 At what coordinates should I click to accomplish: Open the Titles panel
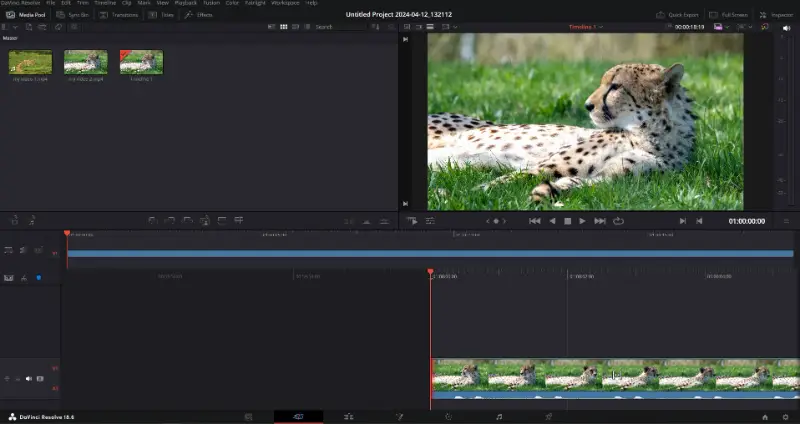[x=161, y=15]
